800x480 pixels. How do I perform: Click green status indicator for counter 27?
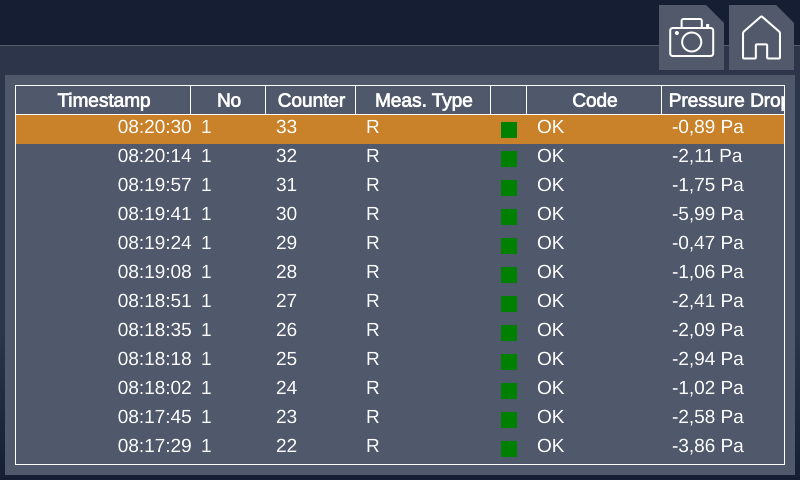pos(509,303)
